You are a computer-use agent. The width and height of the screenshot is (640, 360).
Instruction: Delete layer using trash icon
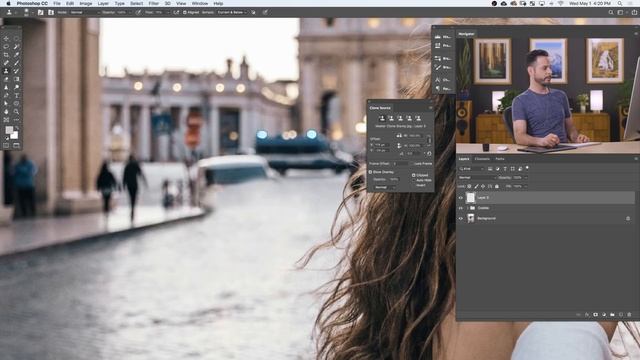[x=629, y=315]
